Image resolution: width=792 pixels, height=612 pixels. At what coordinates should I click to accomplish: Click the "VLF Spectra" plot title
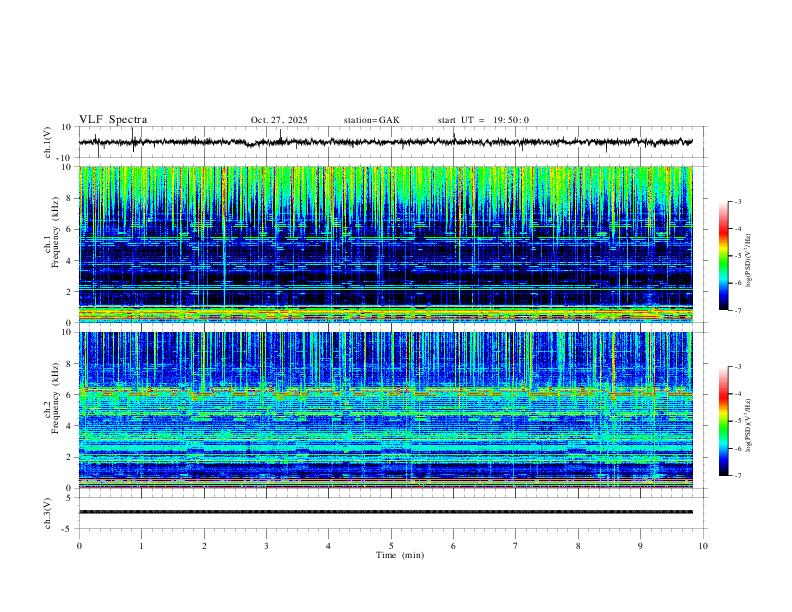point(113,120)
